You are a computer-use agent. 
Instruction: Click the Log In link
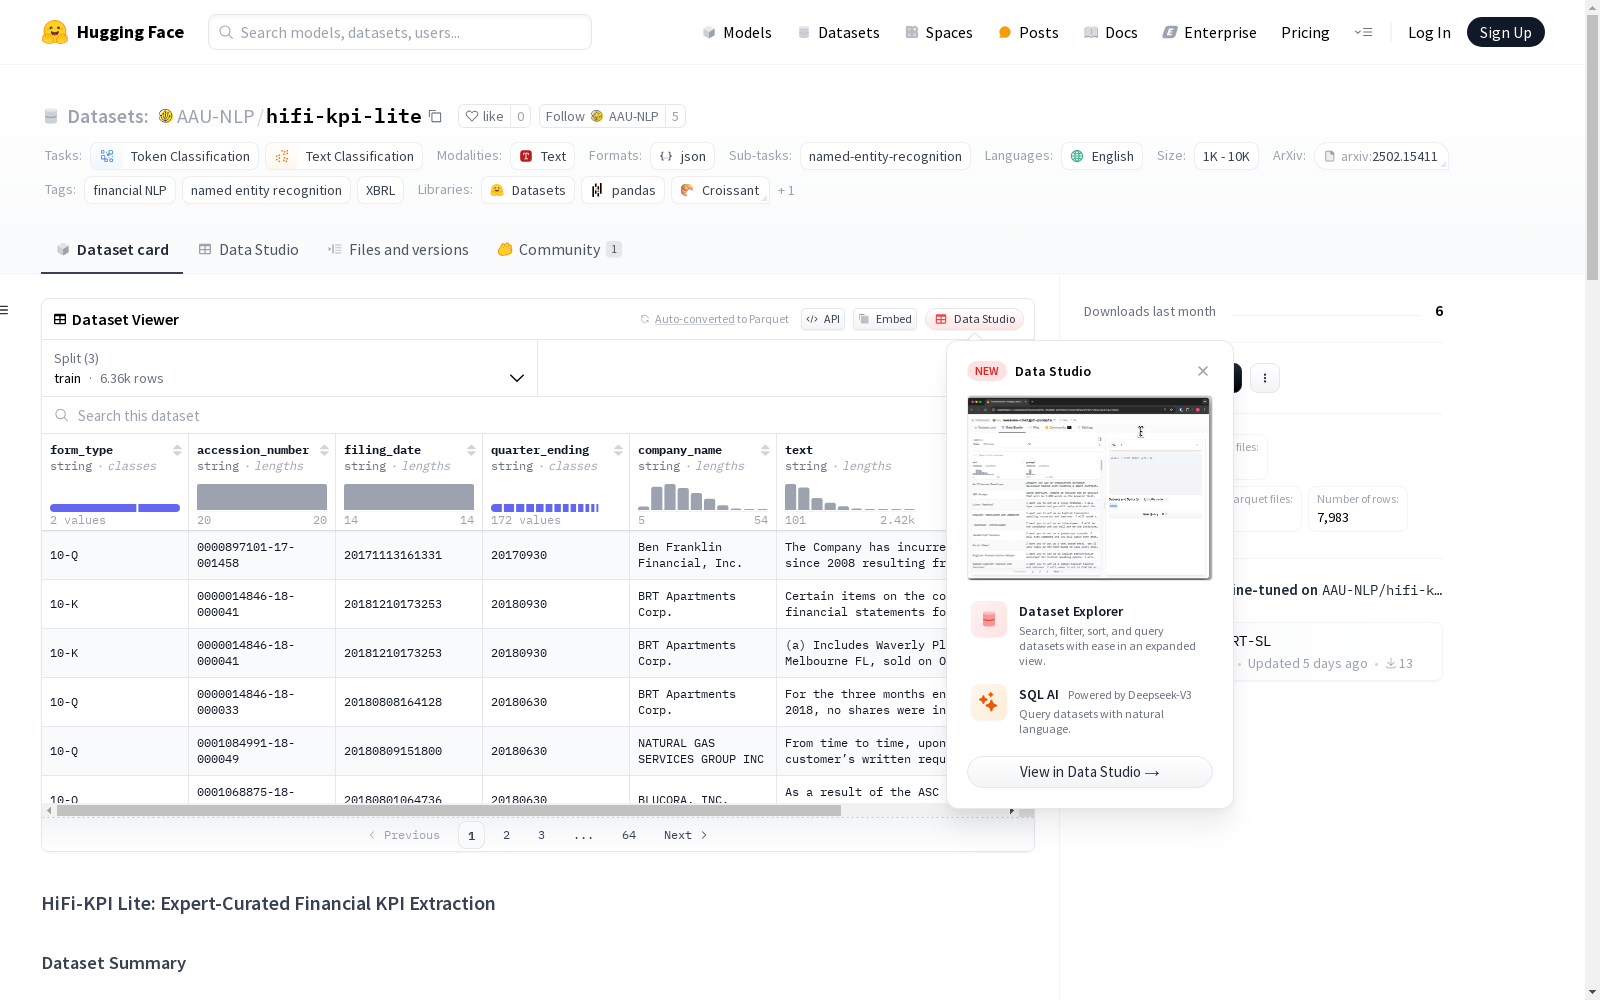pos(1429,32)
